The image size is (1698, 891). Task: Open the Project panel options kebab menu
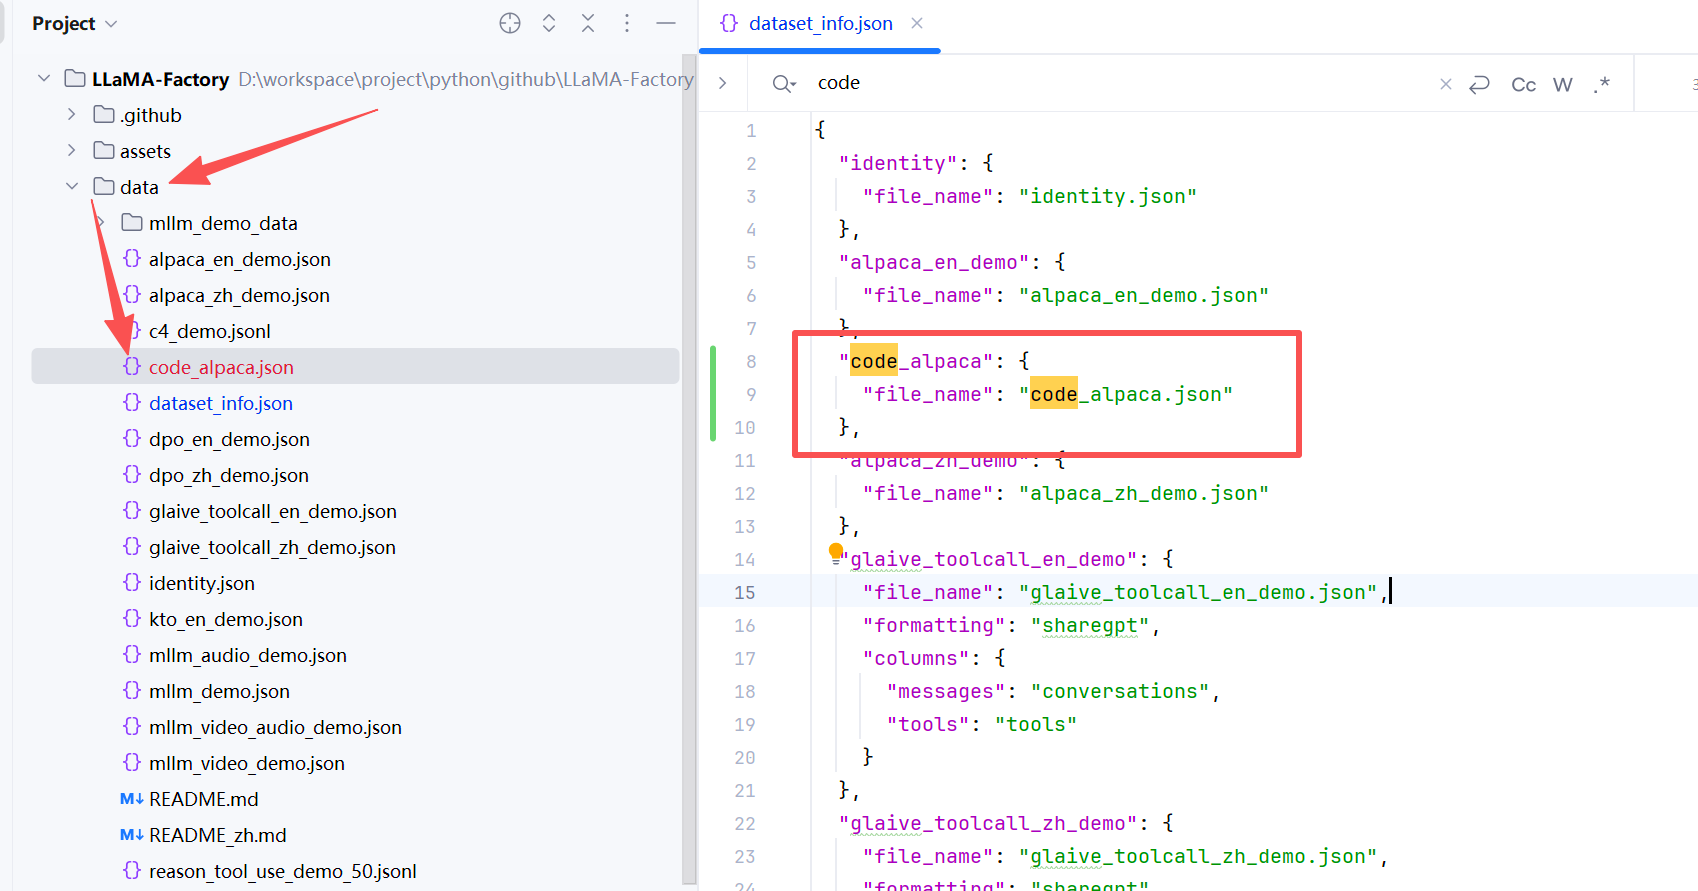coord(627,23)
